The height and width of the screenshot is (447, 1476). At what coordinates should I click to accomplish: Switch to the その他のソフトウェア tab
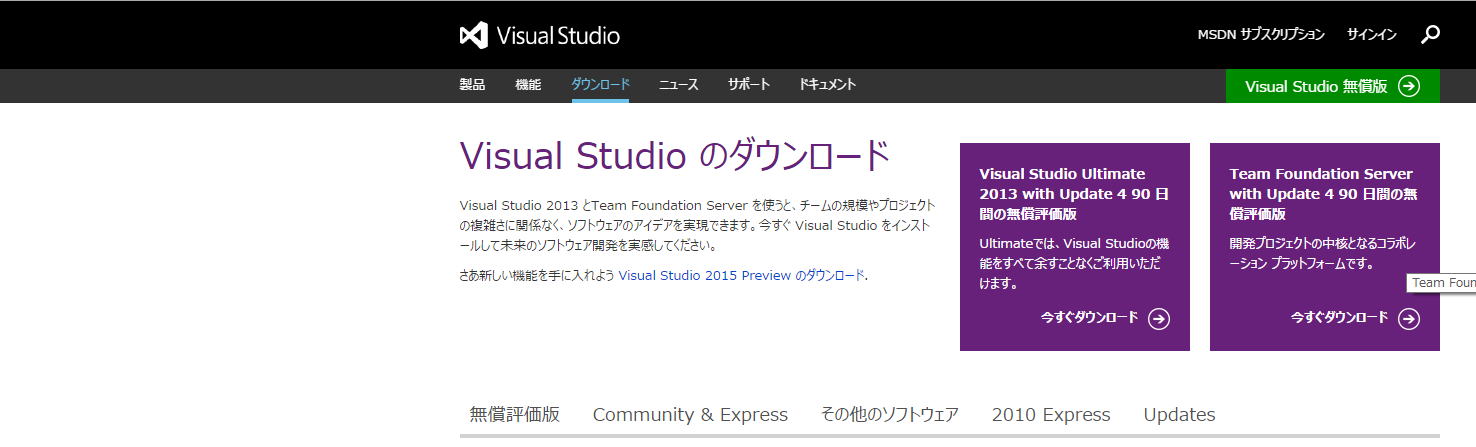pyautogui.click(x=890, y=414)
